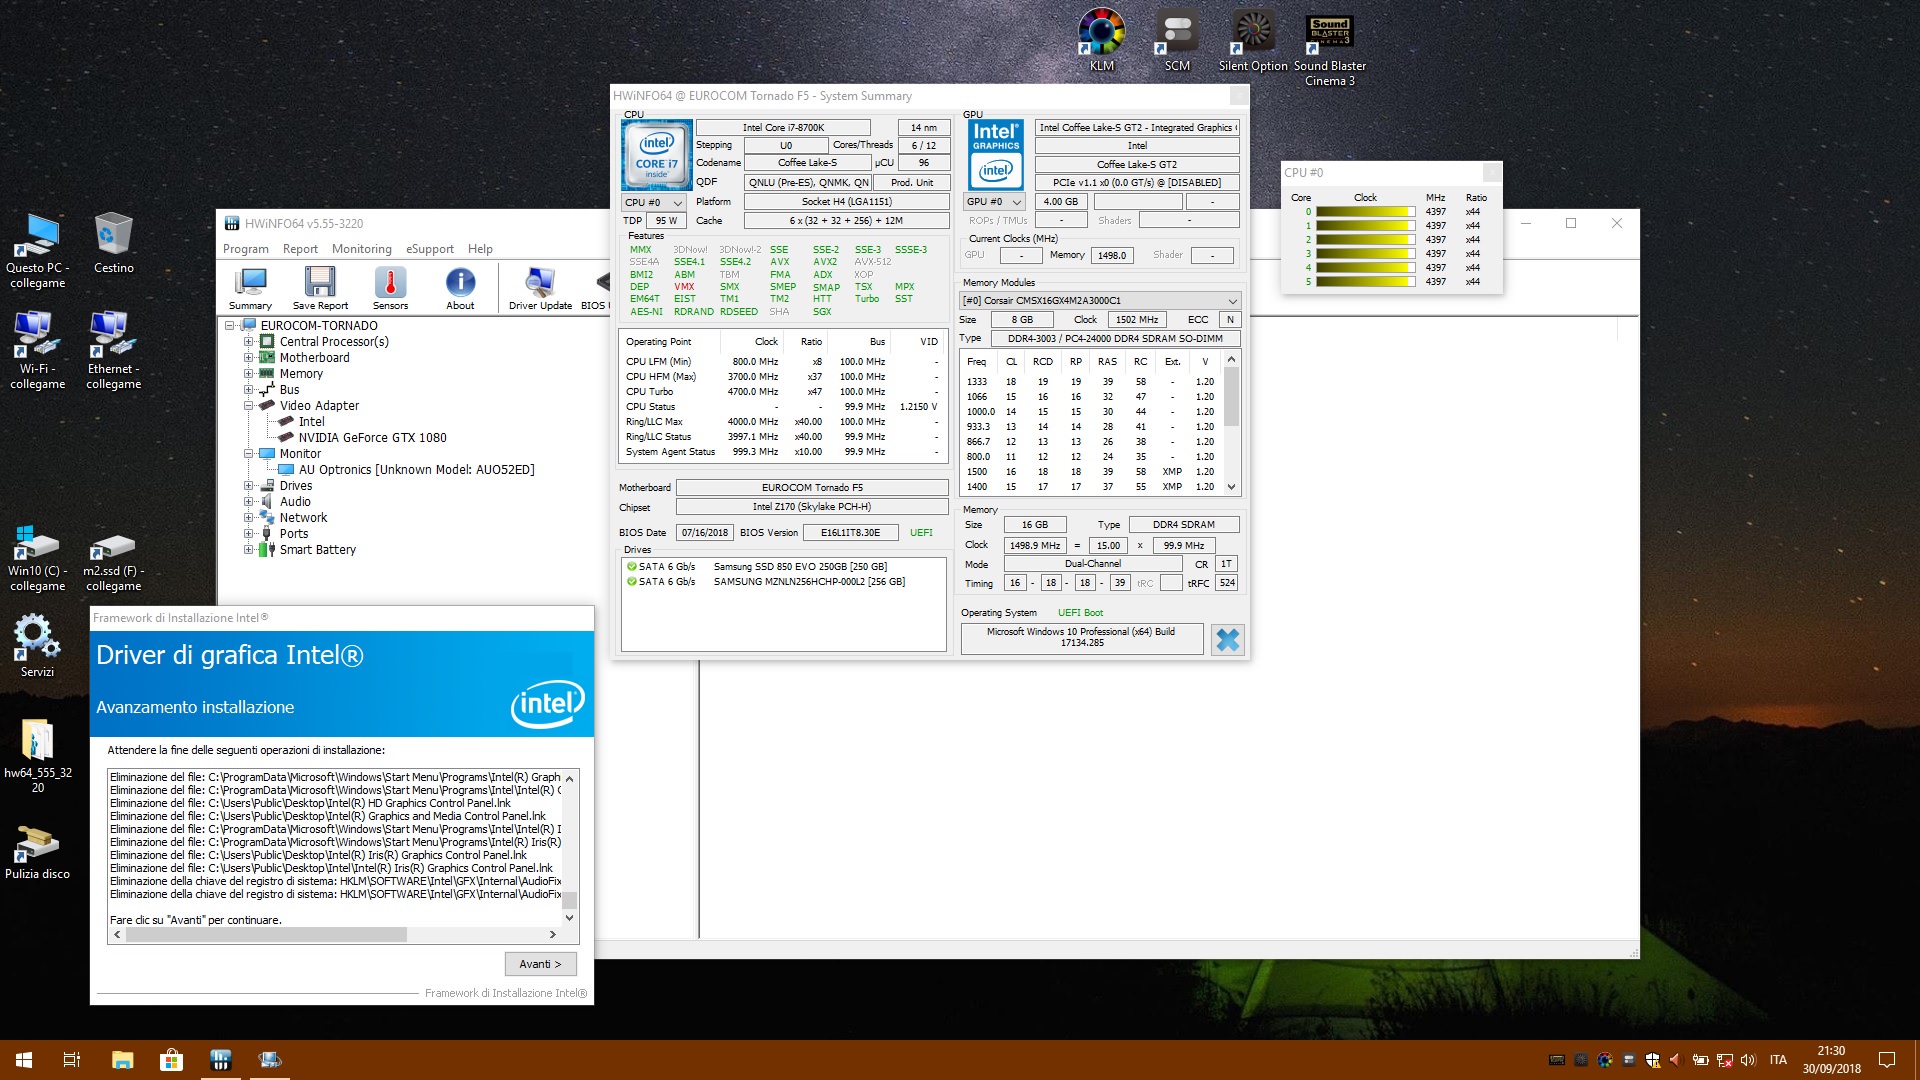This screenshot has width=1920, height=1080.
Task: Select Servizi gear desktop icon
Action: point(37,645)
